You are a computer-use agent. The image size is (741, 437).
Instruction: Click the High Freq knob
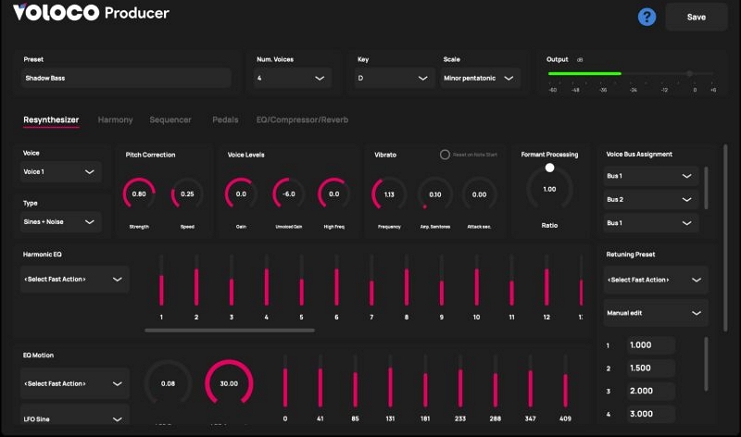pyautogui.click(x=334, y=194)
